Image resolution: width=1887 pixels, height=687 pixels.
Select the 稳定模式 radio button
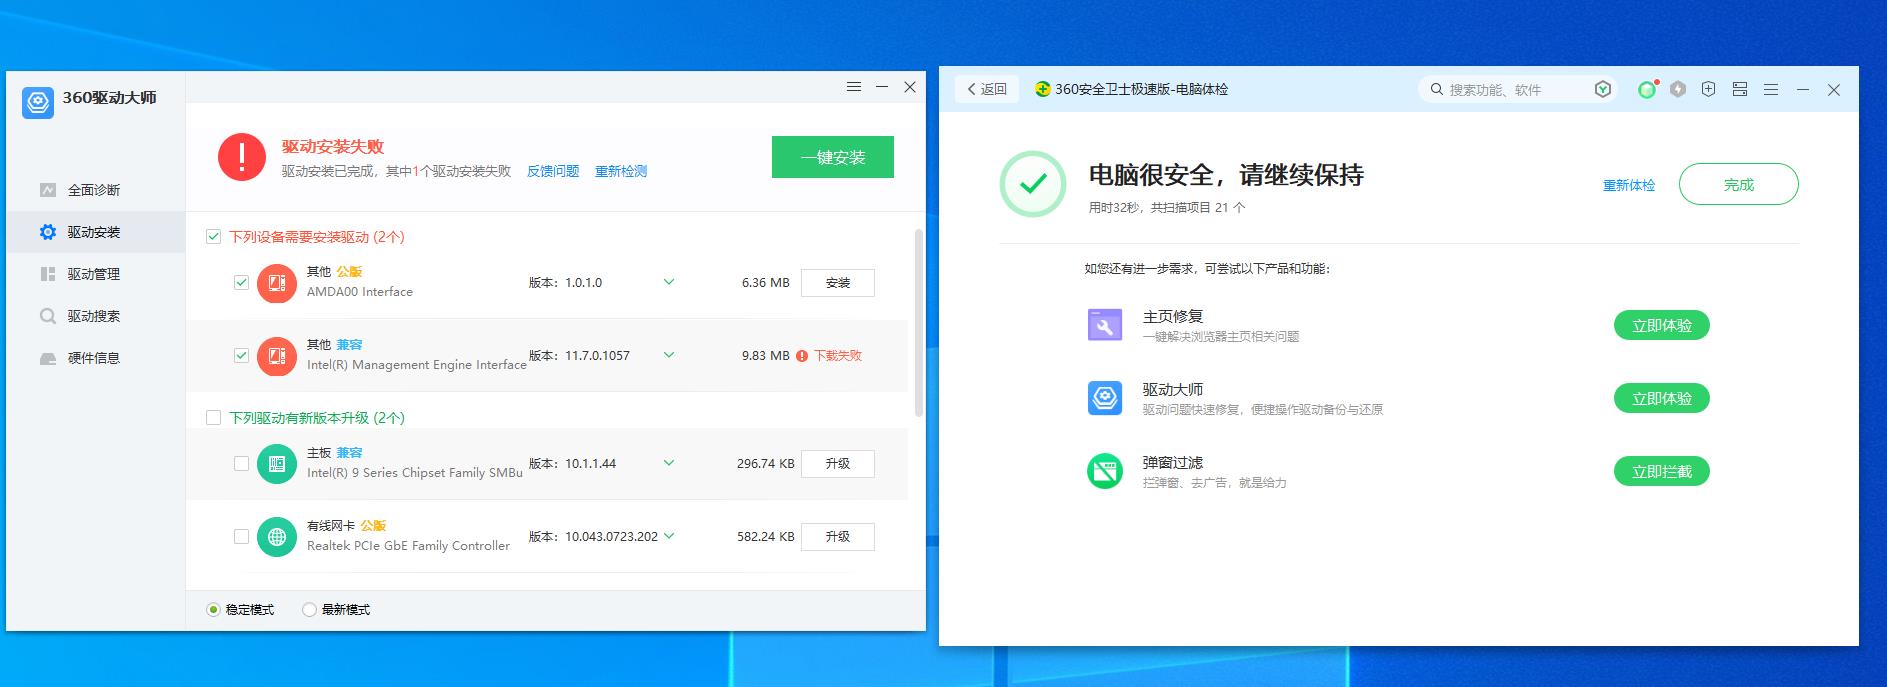click(213, 610)
